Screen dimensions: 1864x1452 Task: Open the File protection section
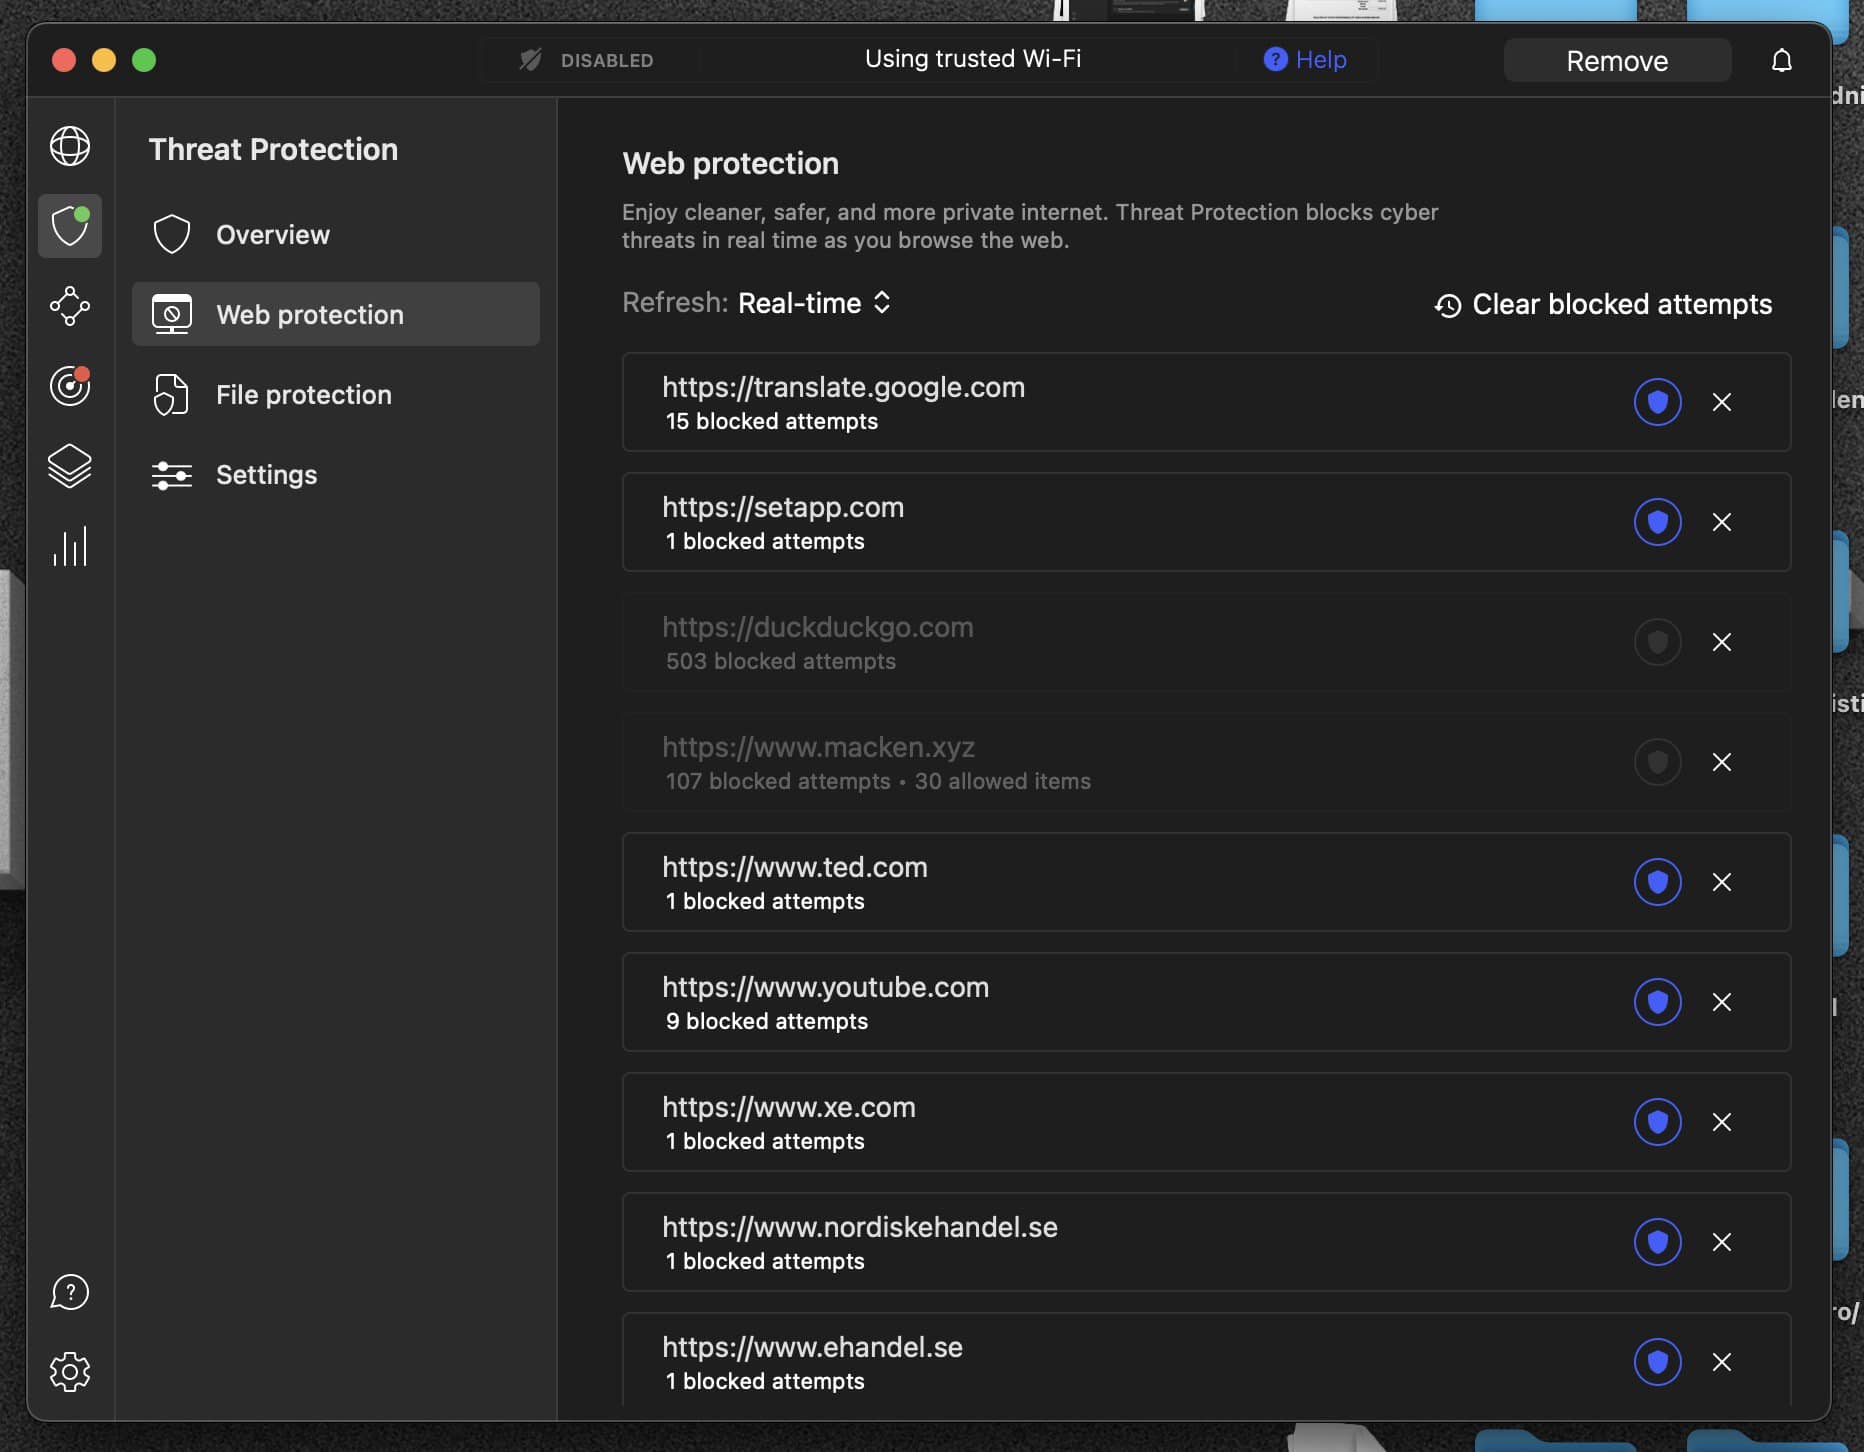336,394
